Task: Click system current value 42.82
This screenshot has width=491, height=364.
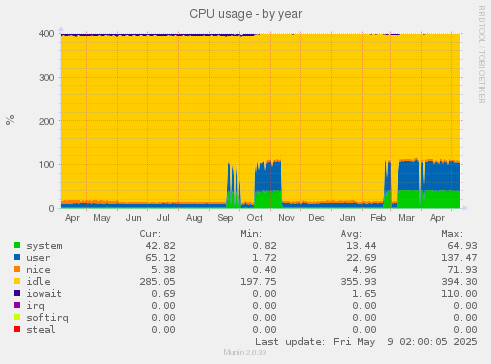Action: pyautogui.click(x=160, y=246)
